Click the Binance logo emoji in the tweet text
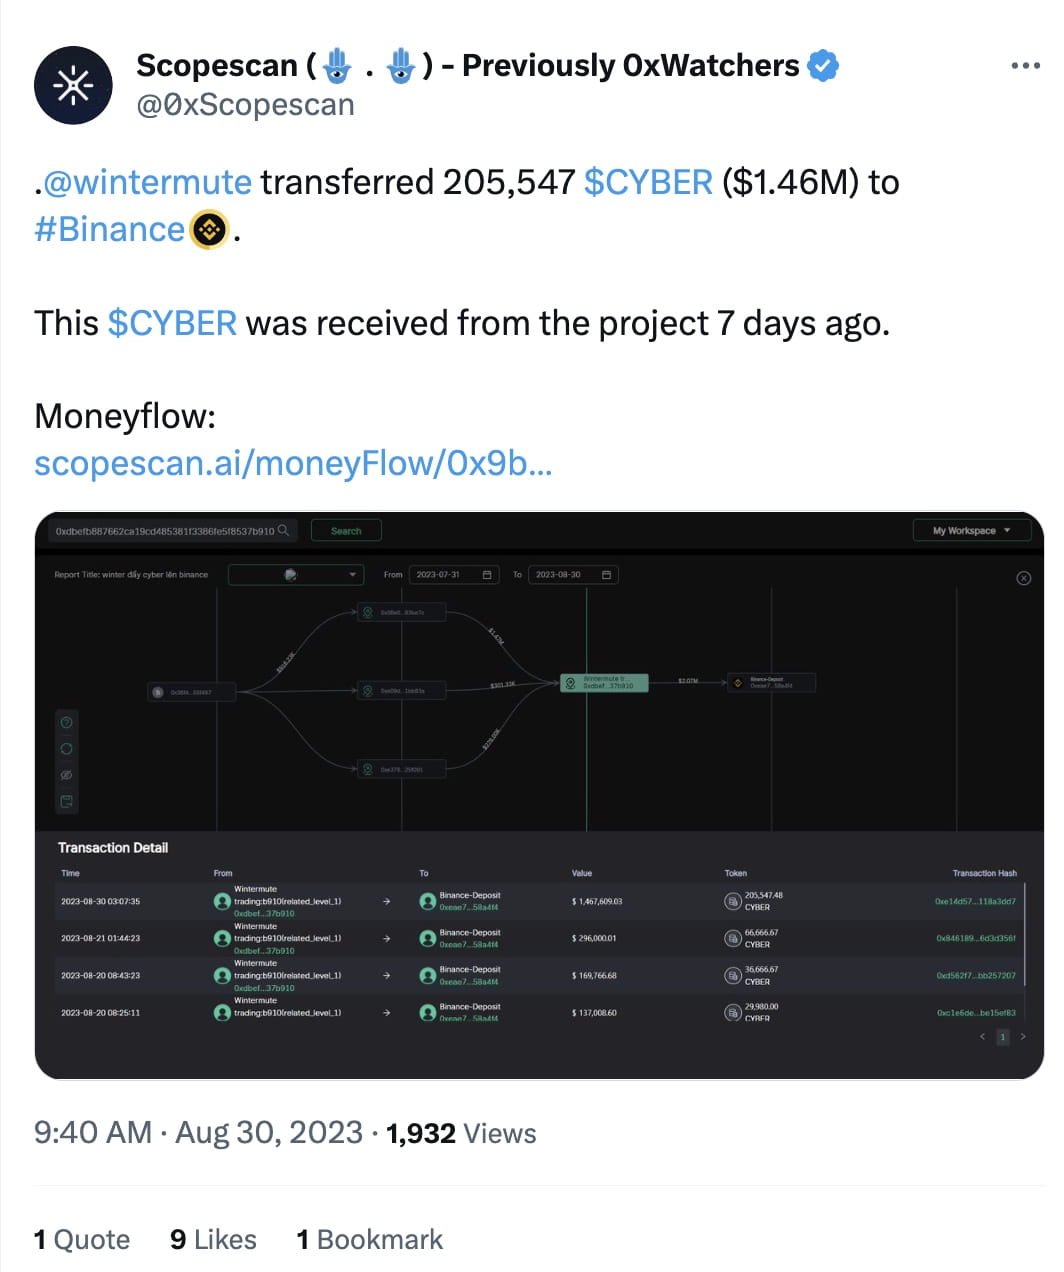This screenshot has width=1064, height=1272. [x=207, y=231]
